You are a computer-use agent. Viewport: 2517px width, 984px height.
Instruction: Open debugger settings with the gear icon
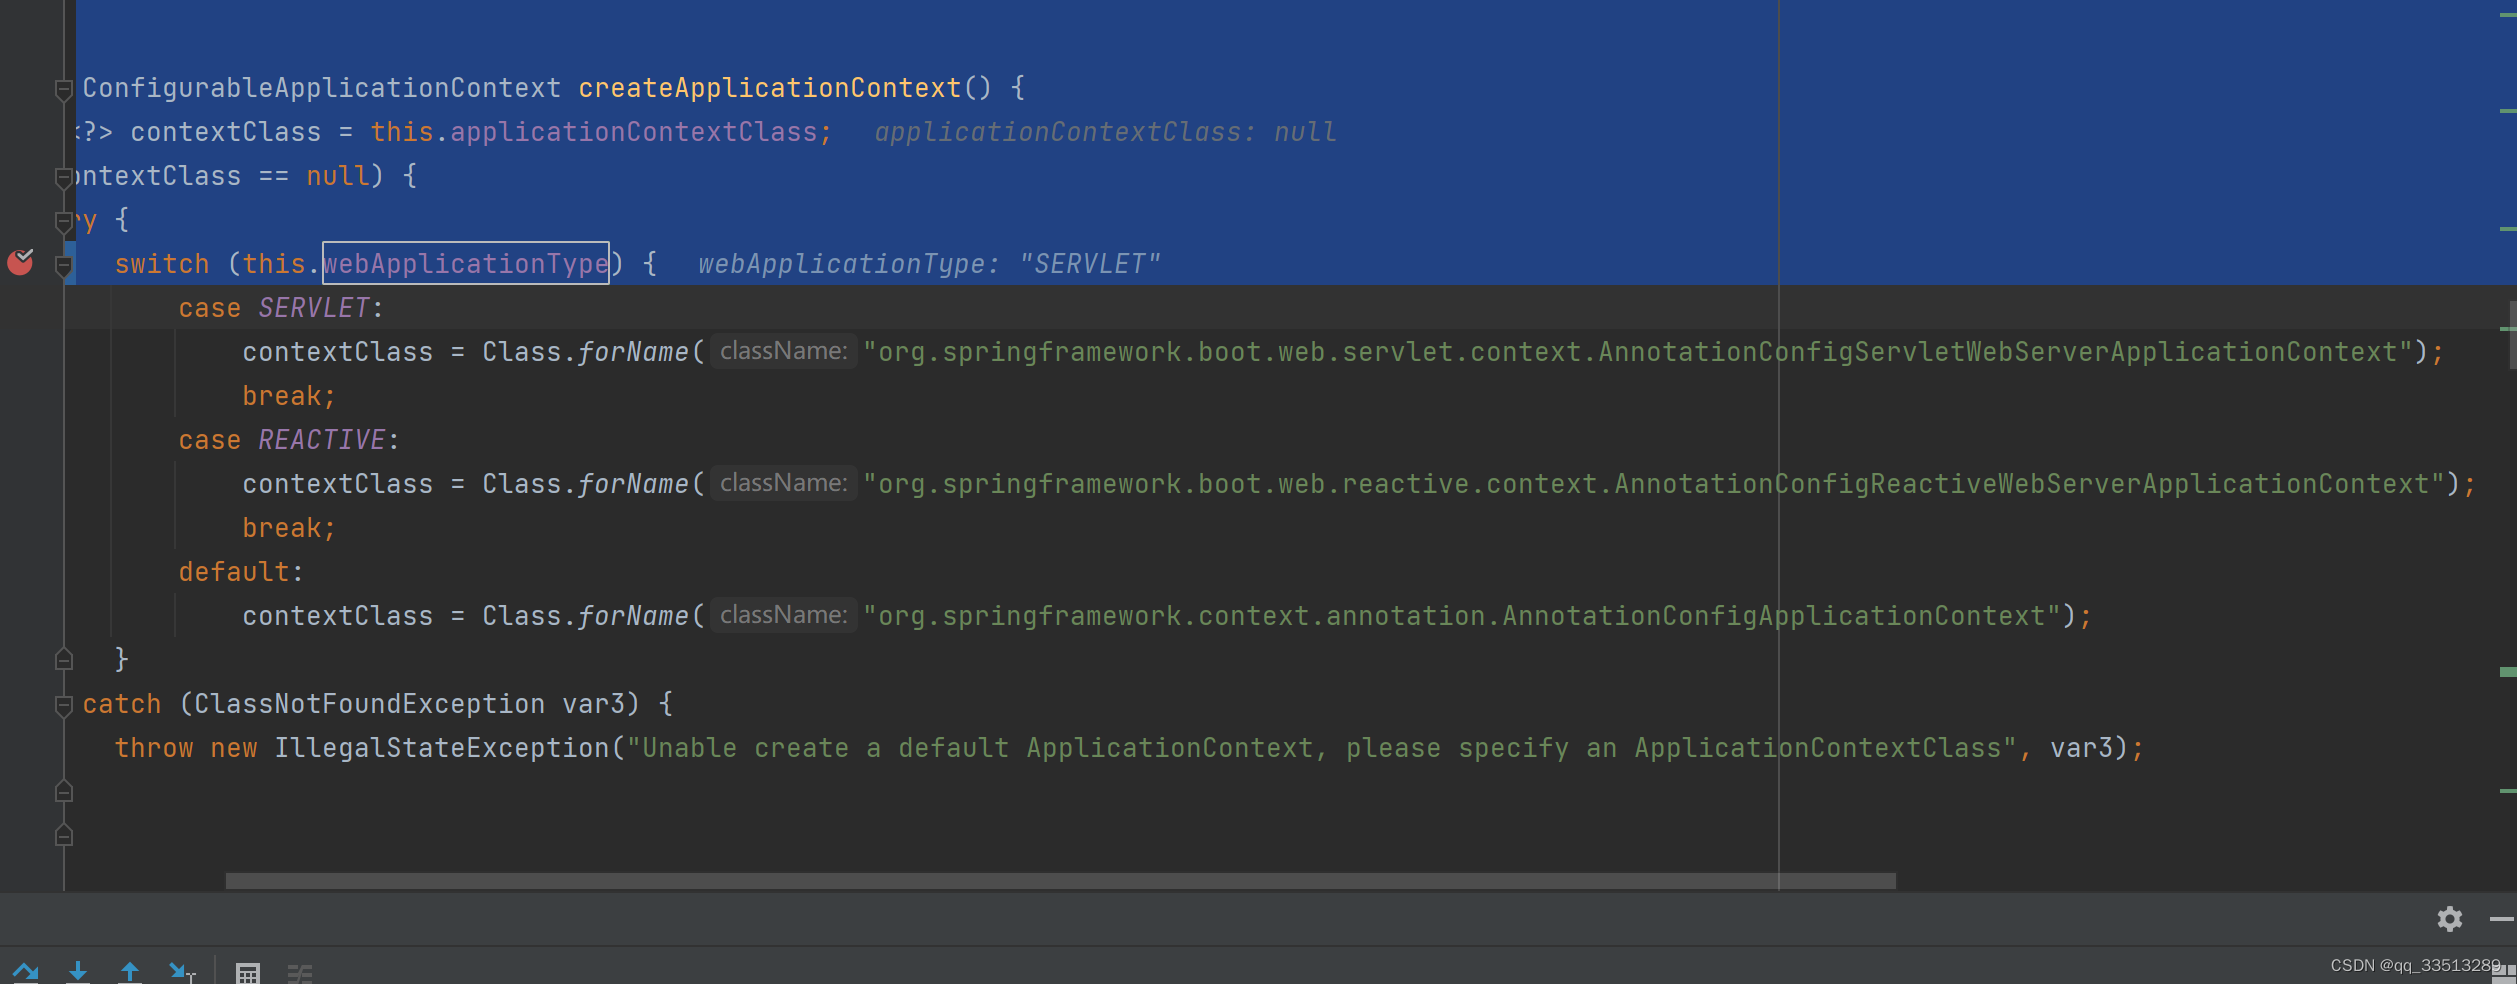pos(2449,919)
